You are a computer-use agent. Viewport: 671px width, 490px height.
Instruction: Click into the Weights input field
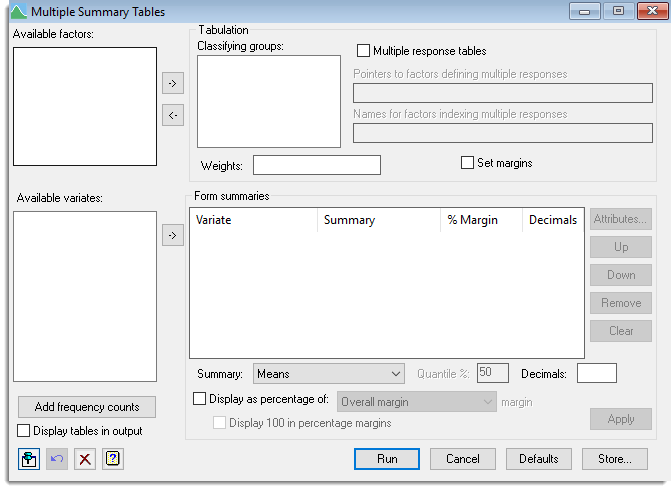click(317, 165)
